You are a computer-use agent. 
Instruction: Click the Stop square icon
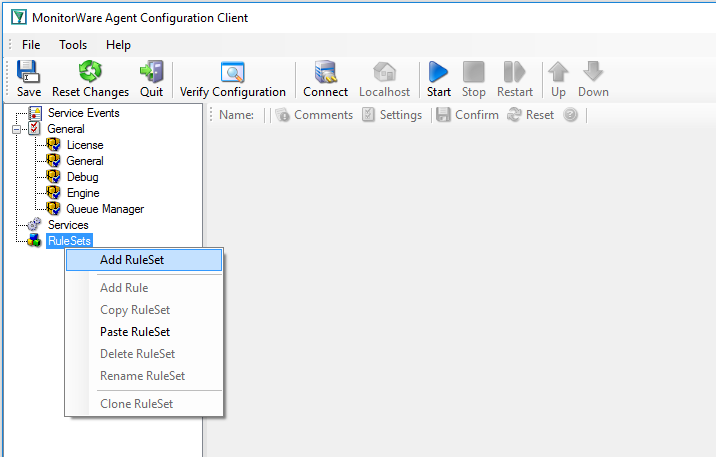(x=474, y=72)
